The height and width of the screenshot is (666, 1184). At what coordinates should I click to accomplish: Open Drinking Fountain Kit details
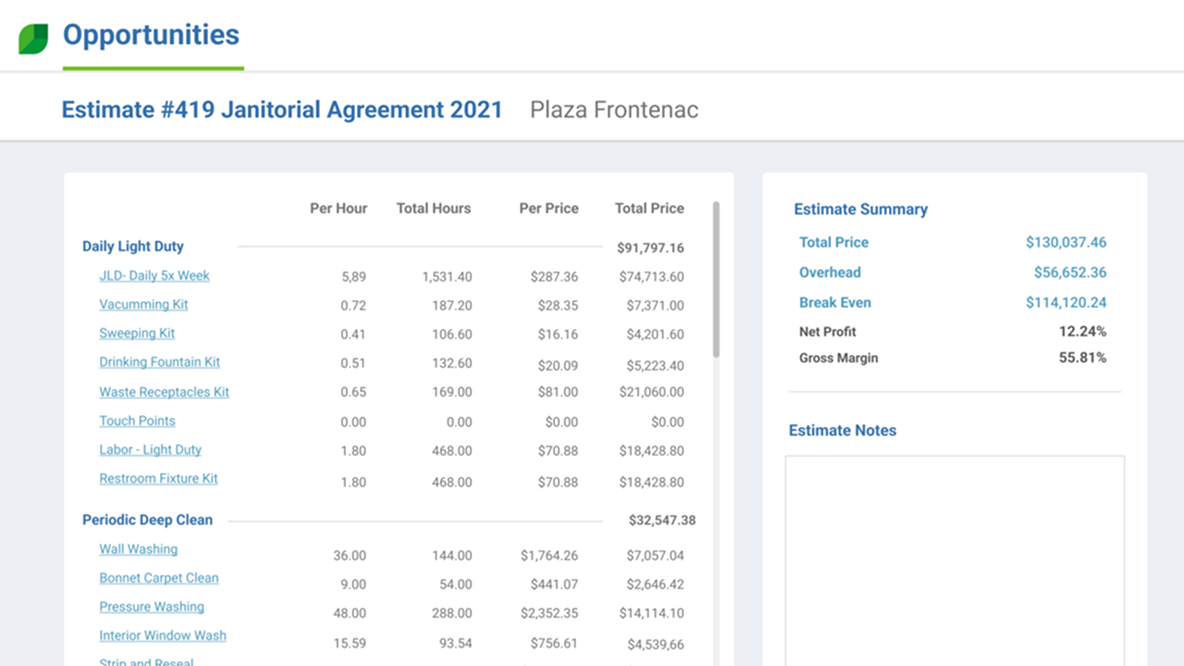point(159,363)
